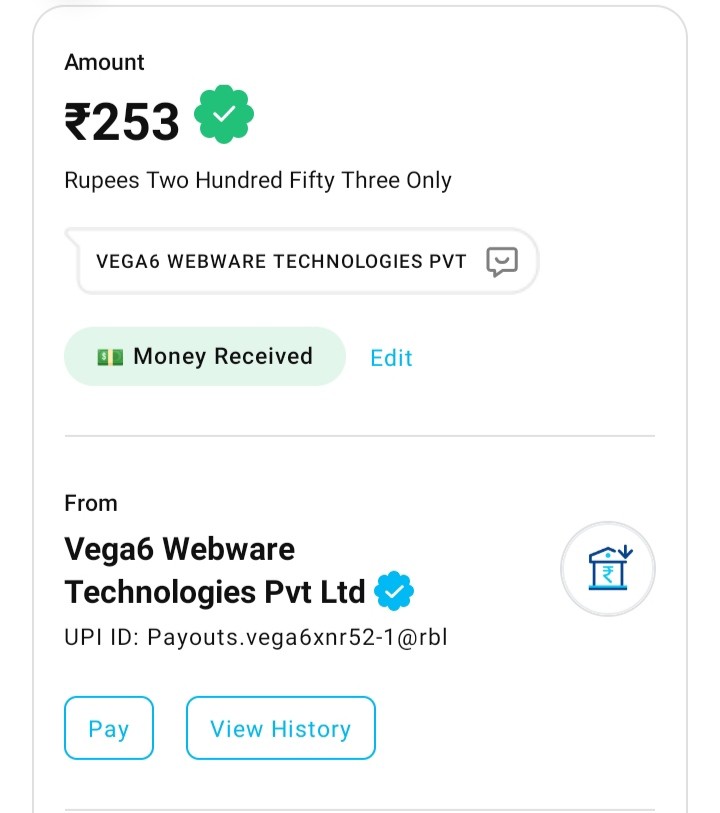The height and width of the screenshot is (813, 720).
Task: Click the UPI ID: label text
Action: 103,637
